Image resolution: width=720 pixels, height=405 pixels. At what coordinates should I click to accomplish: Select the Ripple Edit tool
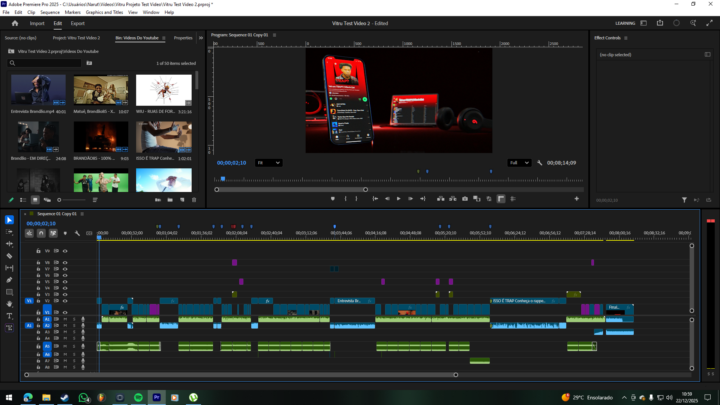point(9,244)
